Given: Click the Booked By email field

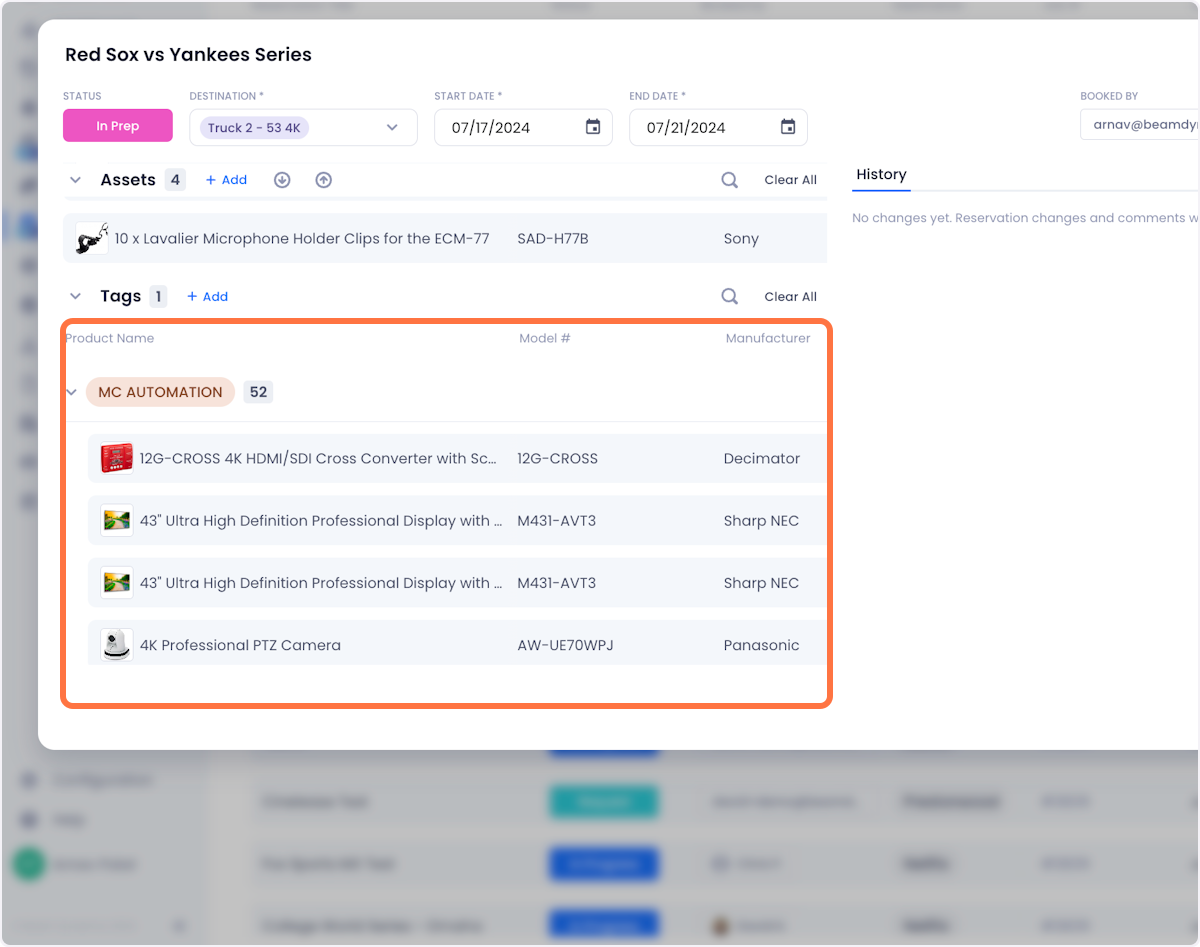Looking at the screenshot, I should click(x=1140, y=125).
